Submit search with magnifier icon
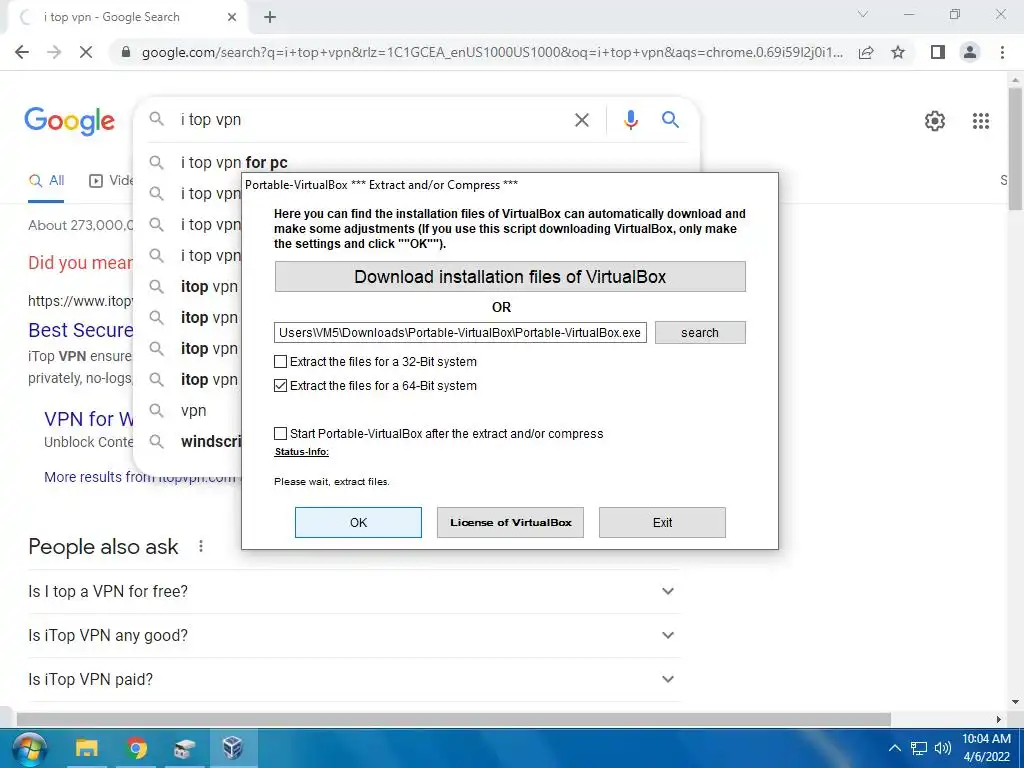Image resolution: width=1024 pixels, height=768 pixels. (x=670, y=120)
